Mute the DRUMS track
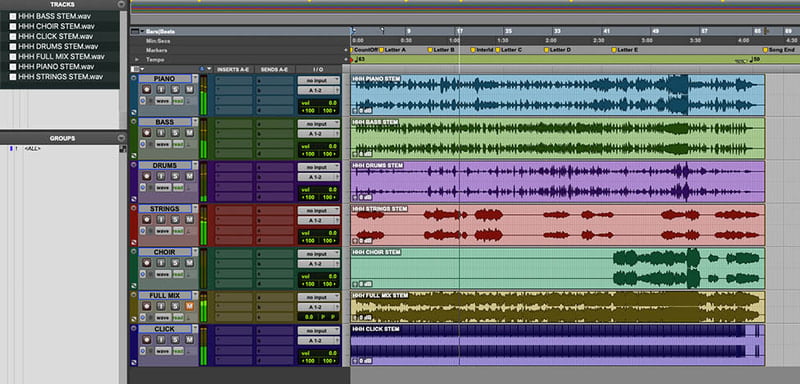The height and width of the screenshot is (384, 800). [190, 176]
